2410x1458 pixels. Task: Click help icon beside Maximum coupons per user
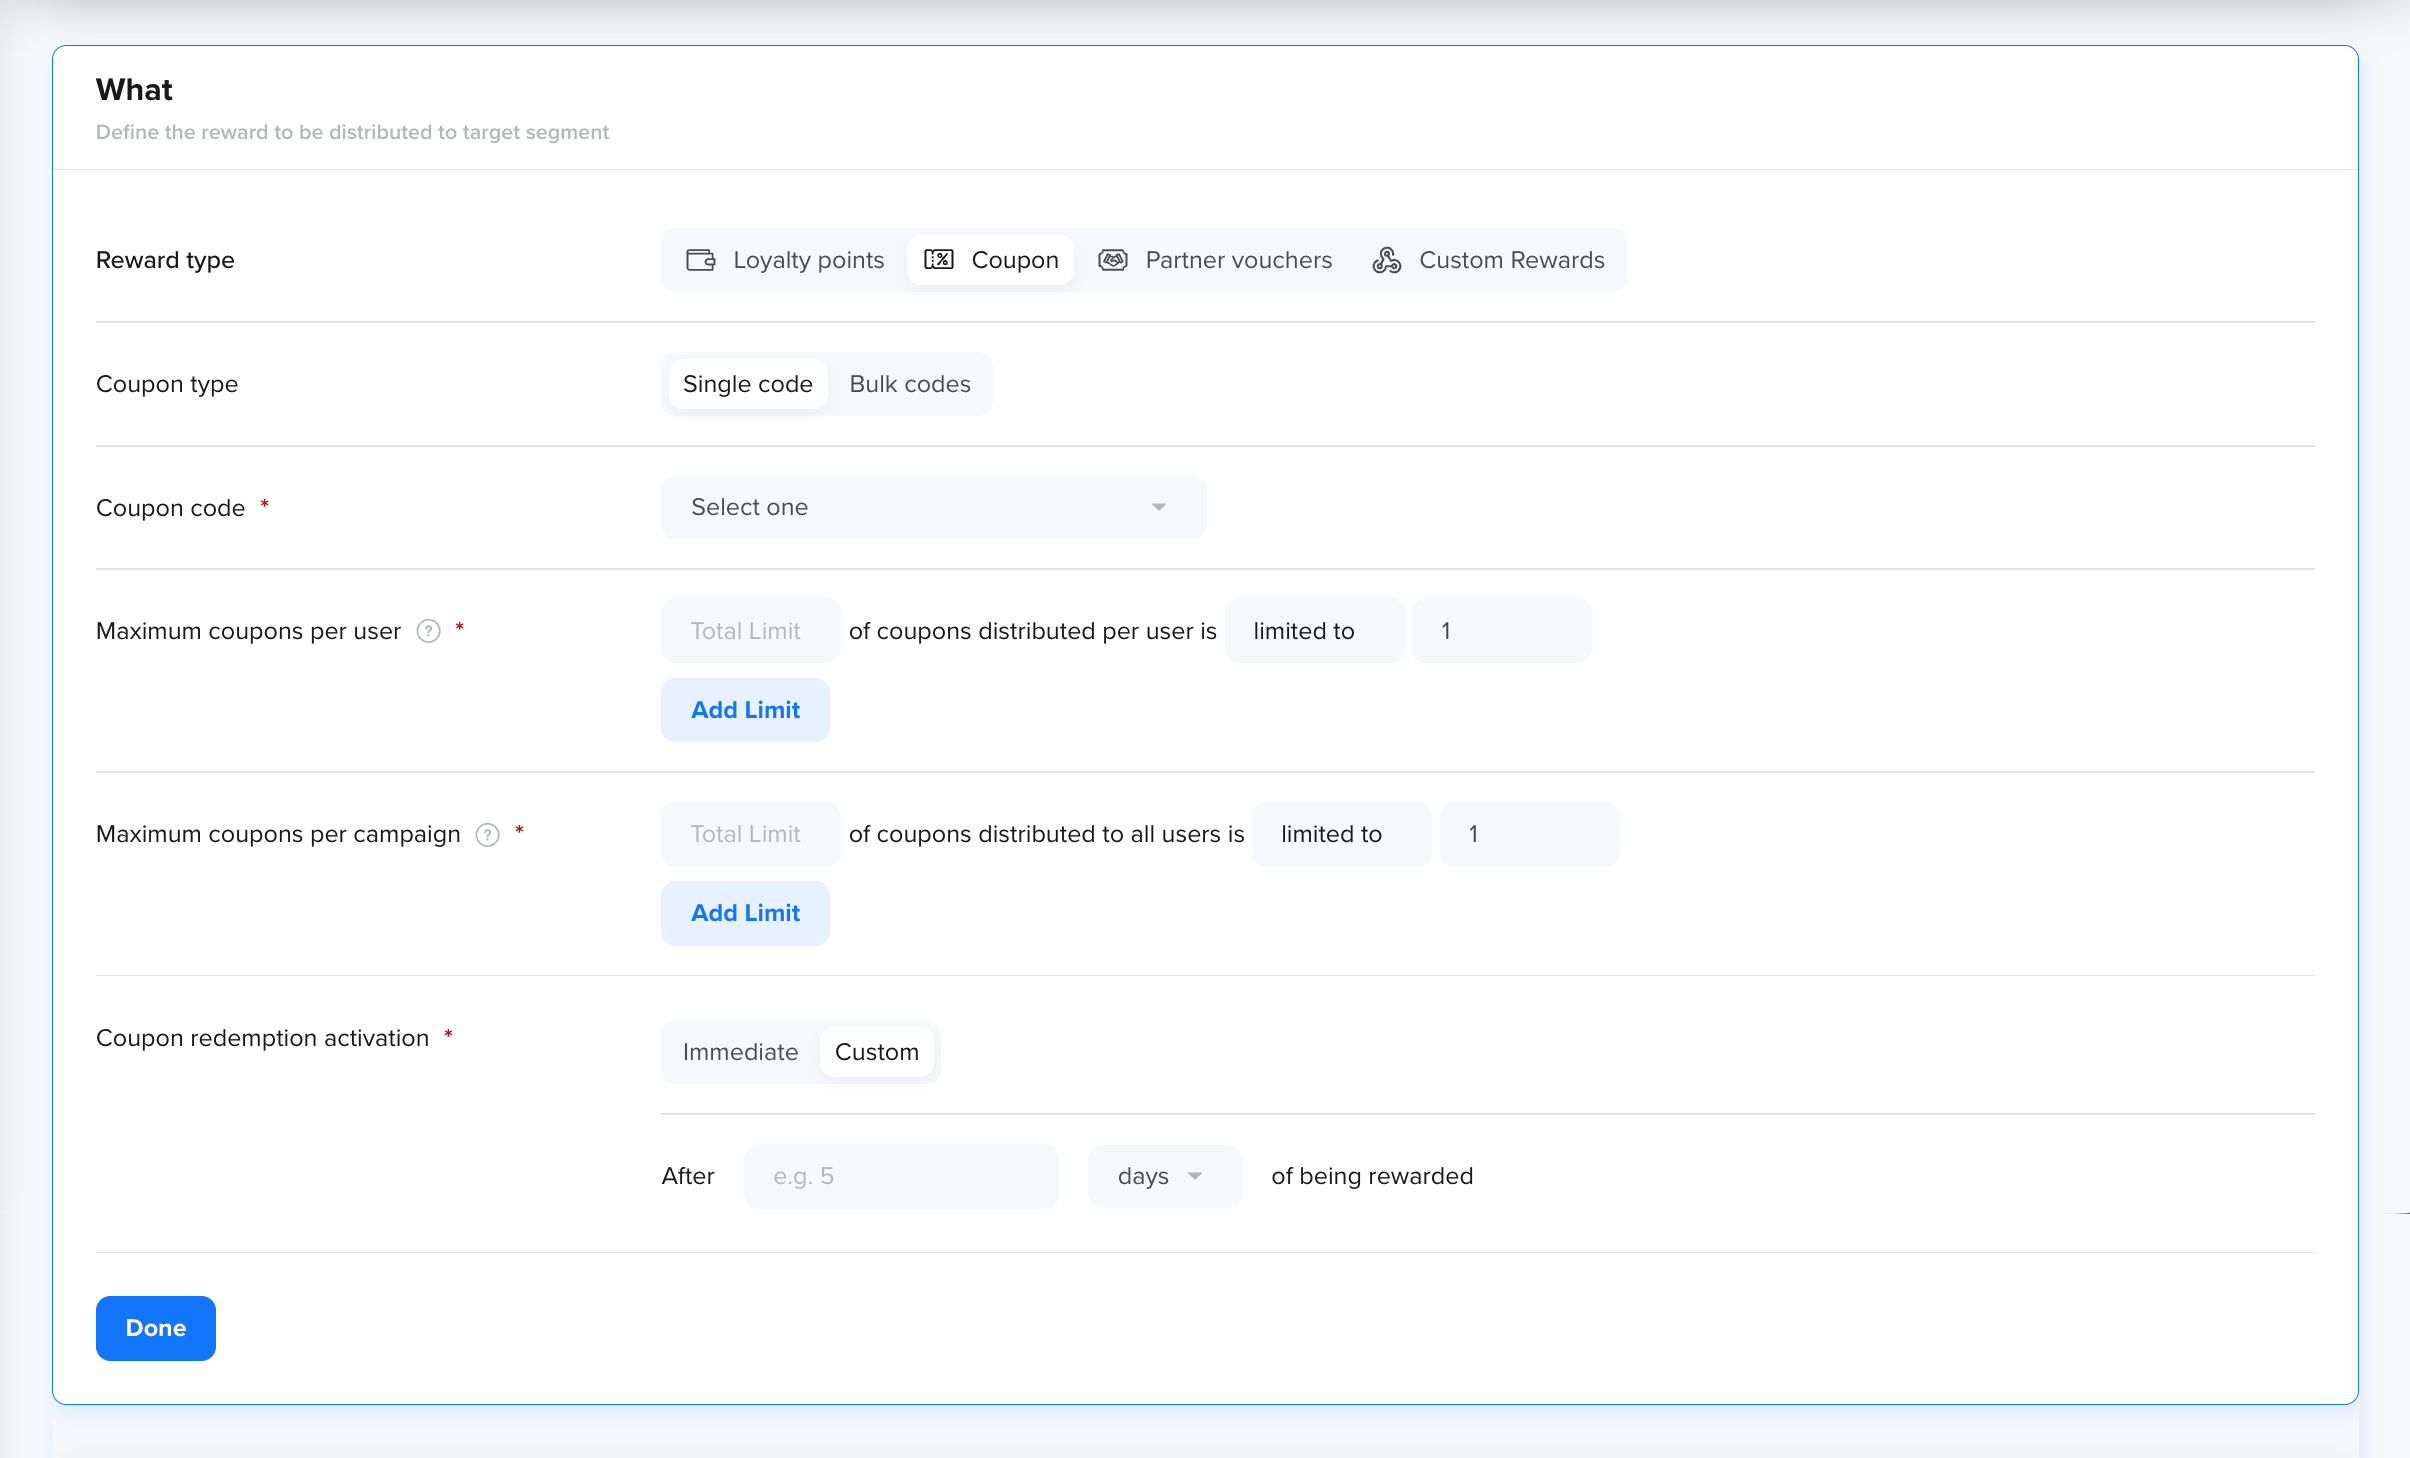pyautogui.click(x=428, y=631)
